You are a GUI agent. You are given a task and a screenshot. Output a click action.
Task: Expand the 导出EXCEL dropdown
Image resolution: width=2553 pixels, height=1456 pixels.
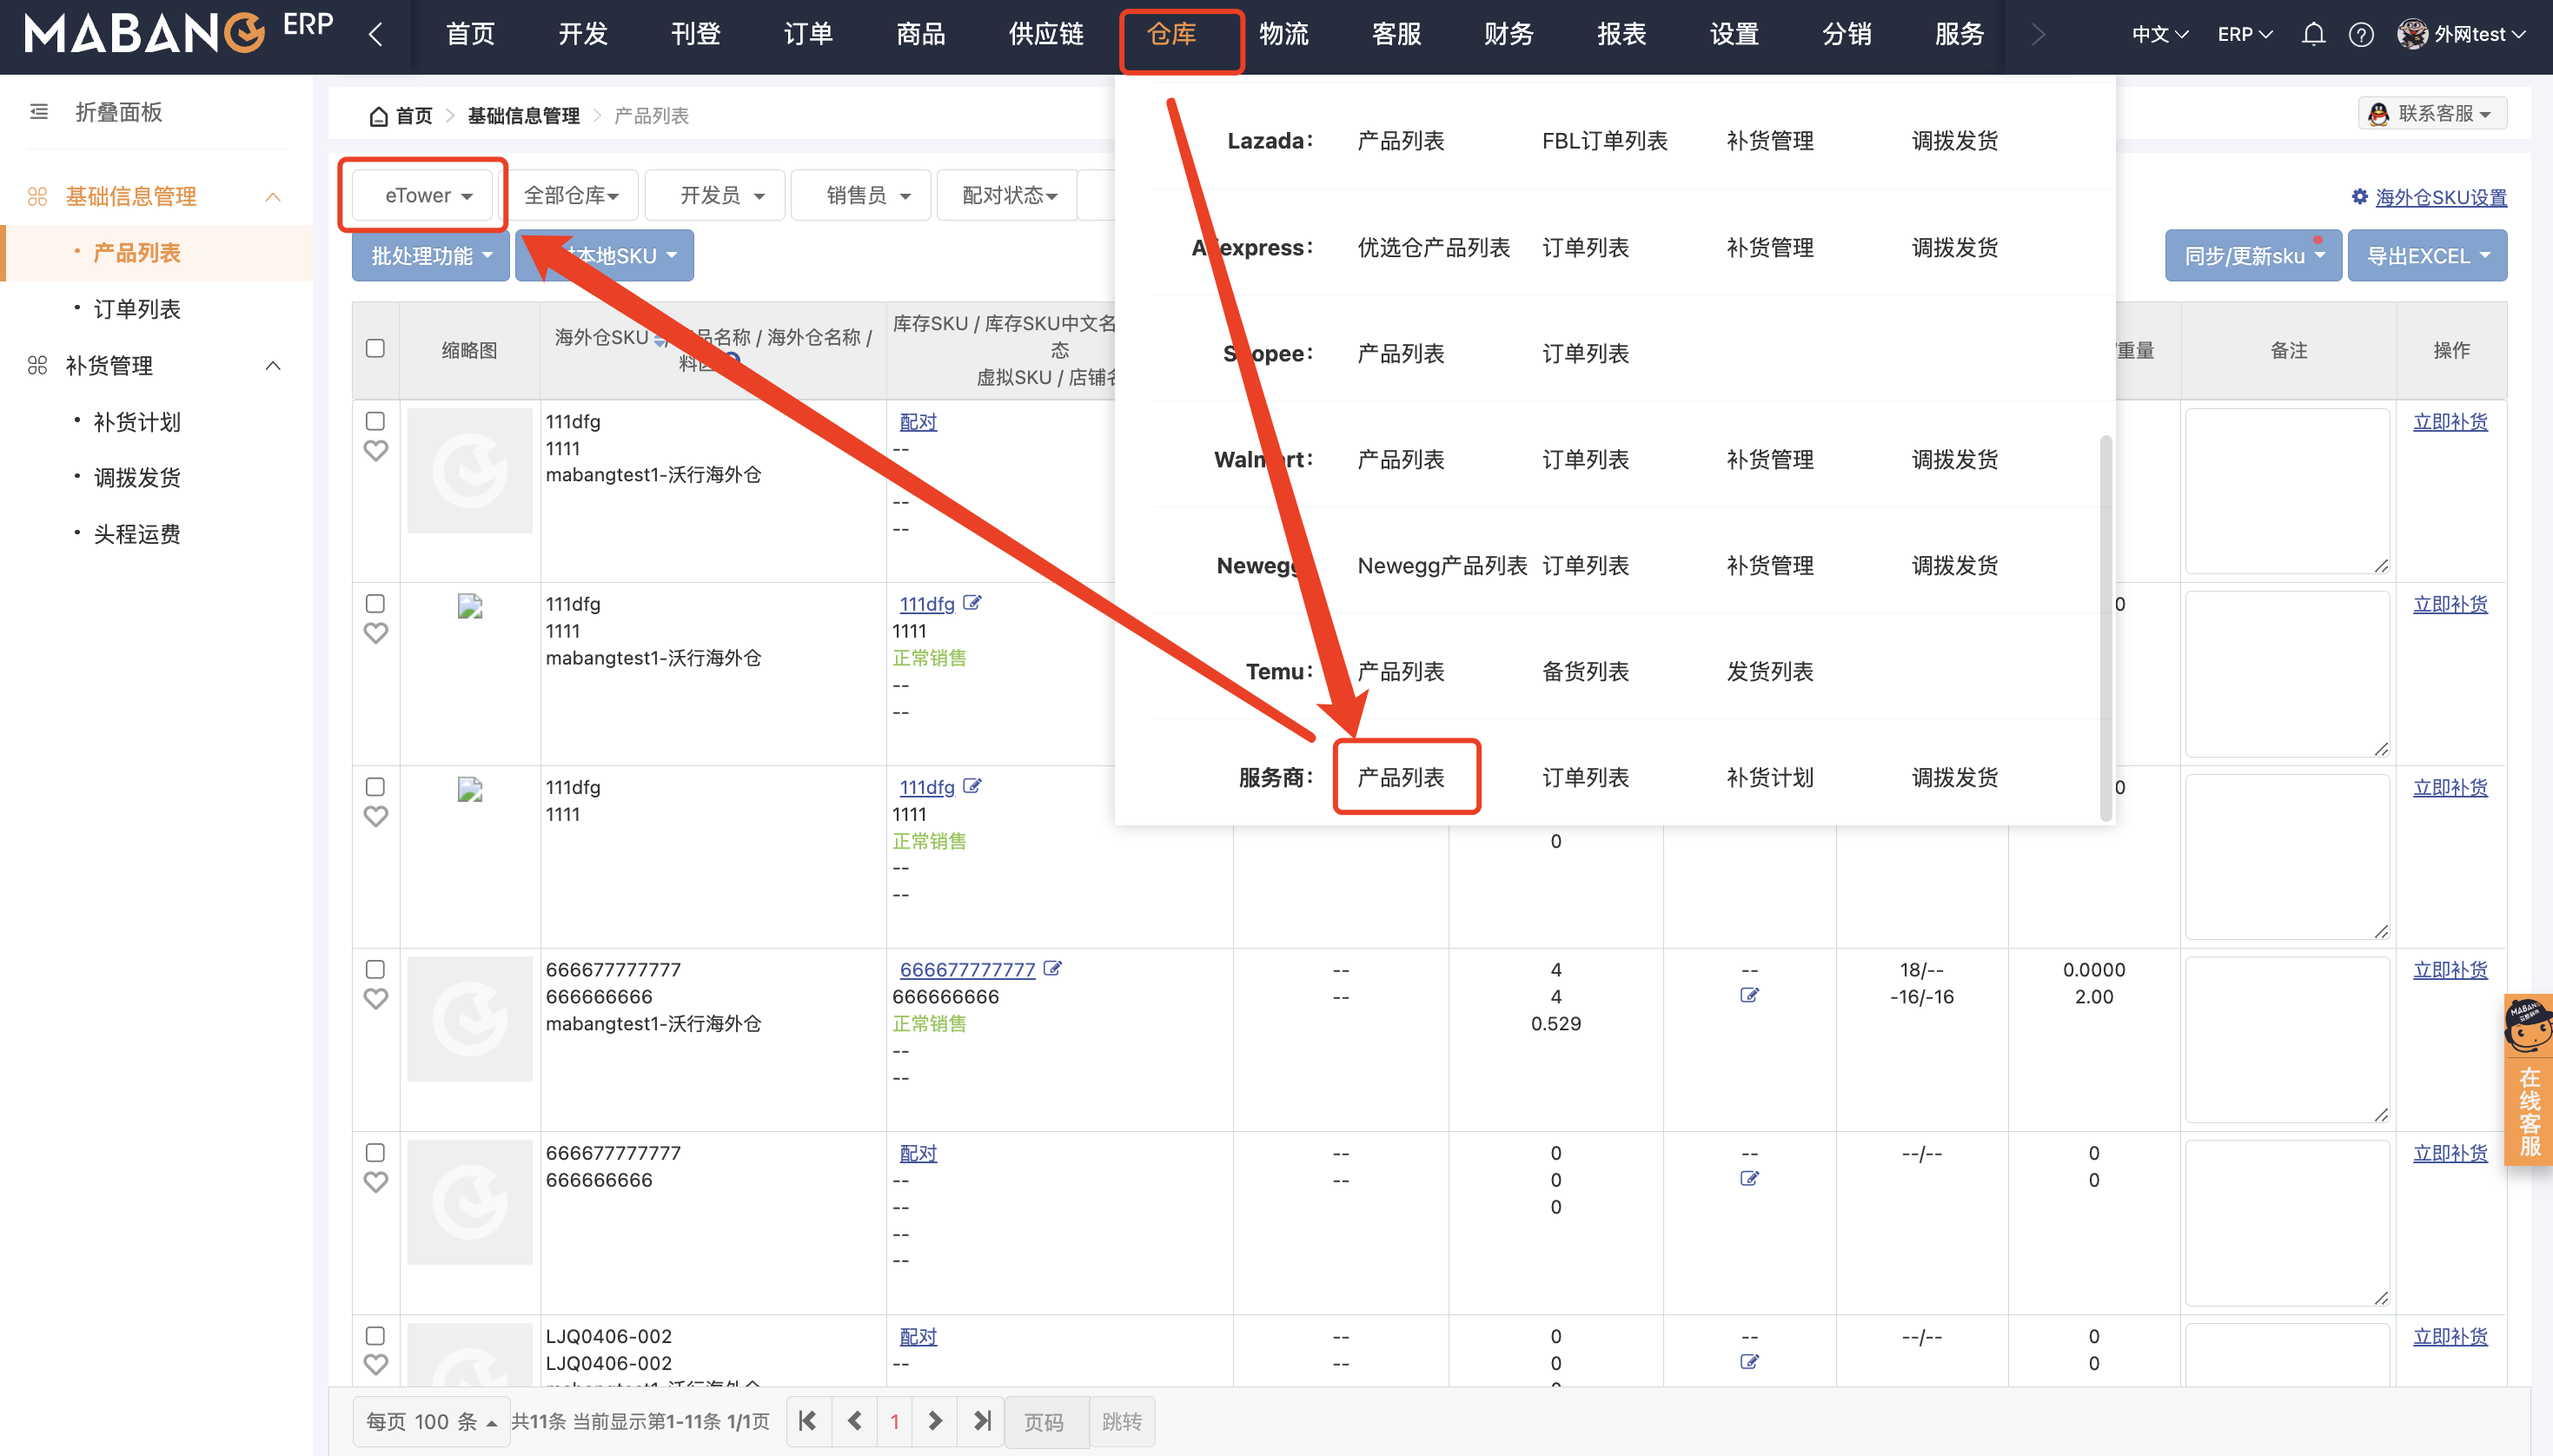point(2427,256)
